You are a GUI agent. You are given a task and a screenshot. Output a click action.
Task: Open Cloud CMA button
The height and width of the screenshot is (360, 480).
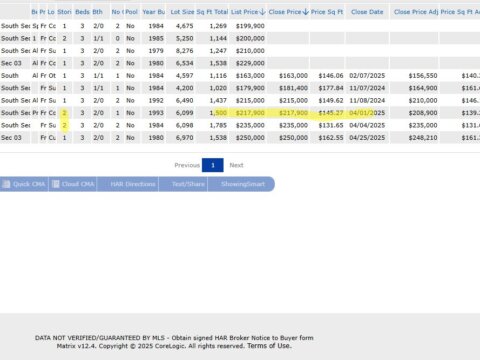(73, 184)
